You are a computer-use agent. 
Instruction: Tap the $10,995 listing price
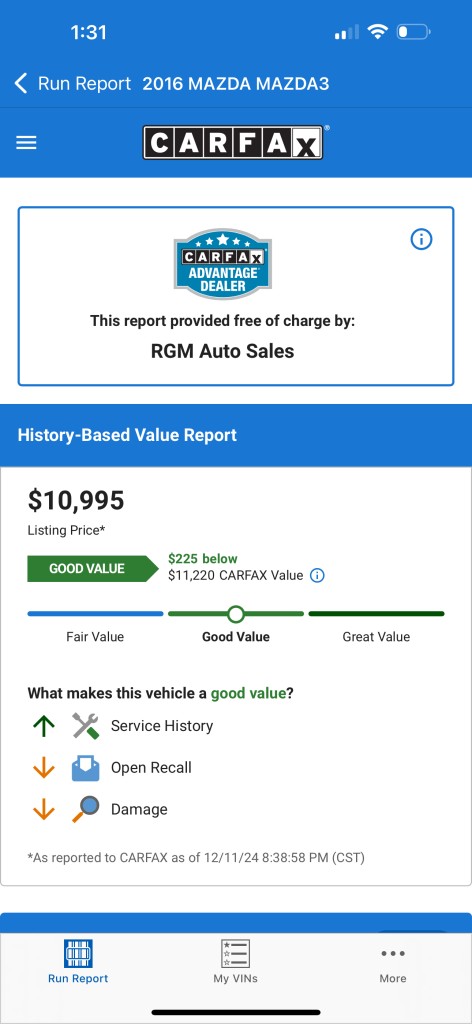pos(76,501)
